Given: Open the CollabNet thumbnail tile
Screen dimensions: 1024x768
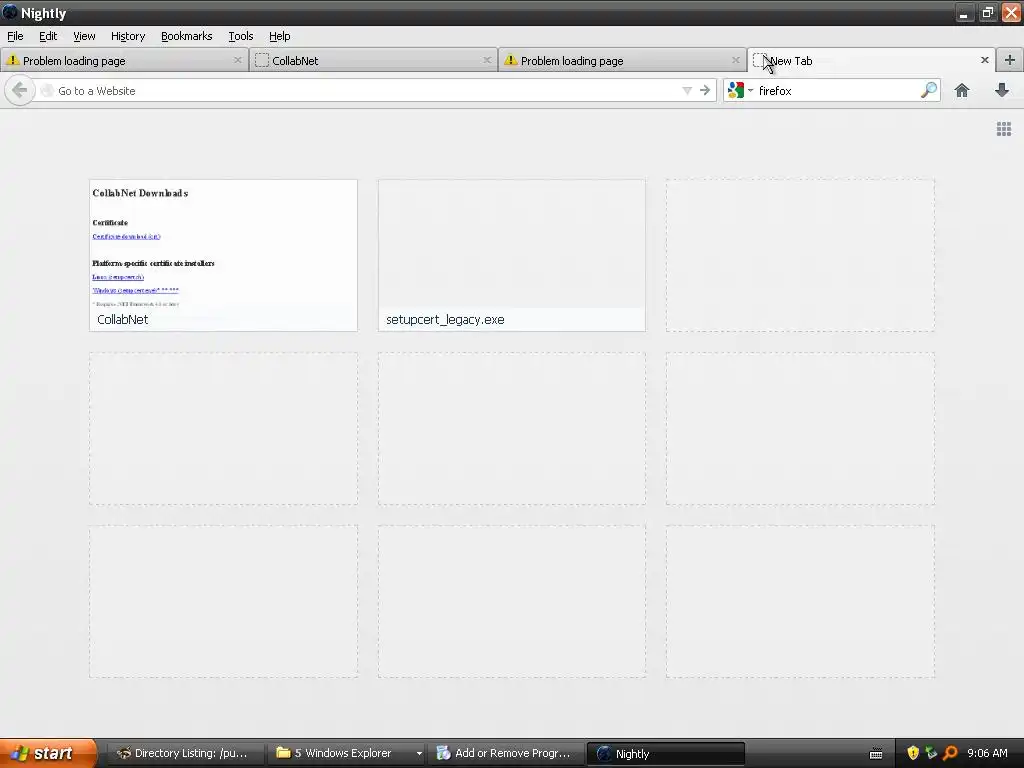Looking at the screenshot, I should coord(223,255).
